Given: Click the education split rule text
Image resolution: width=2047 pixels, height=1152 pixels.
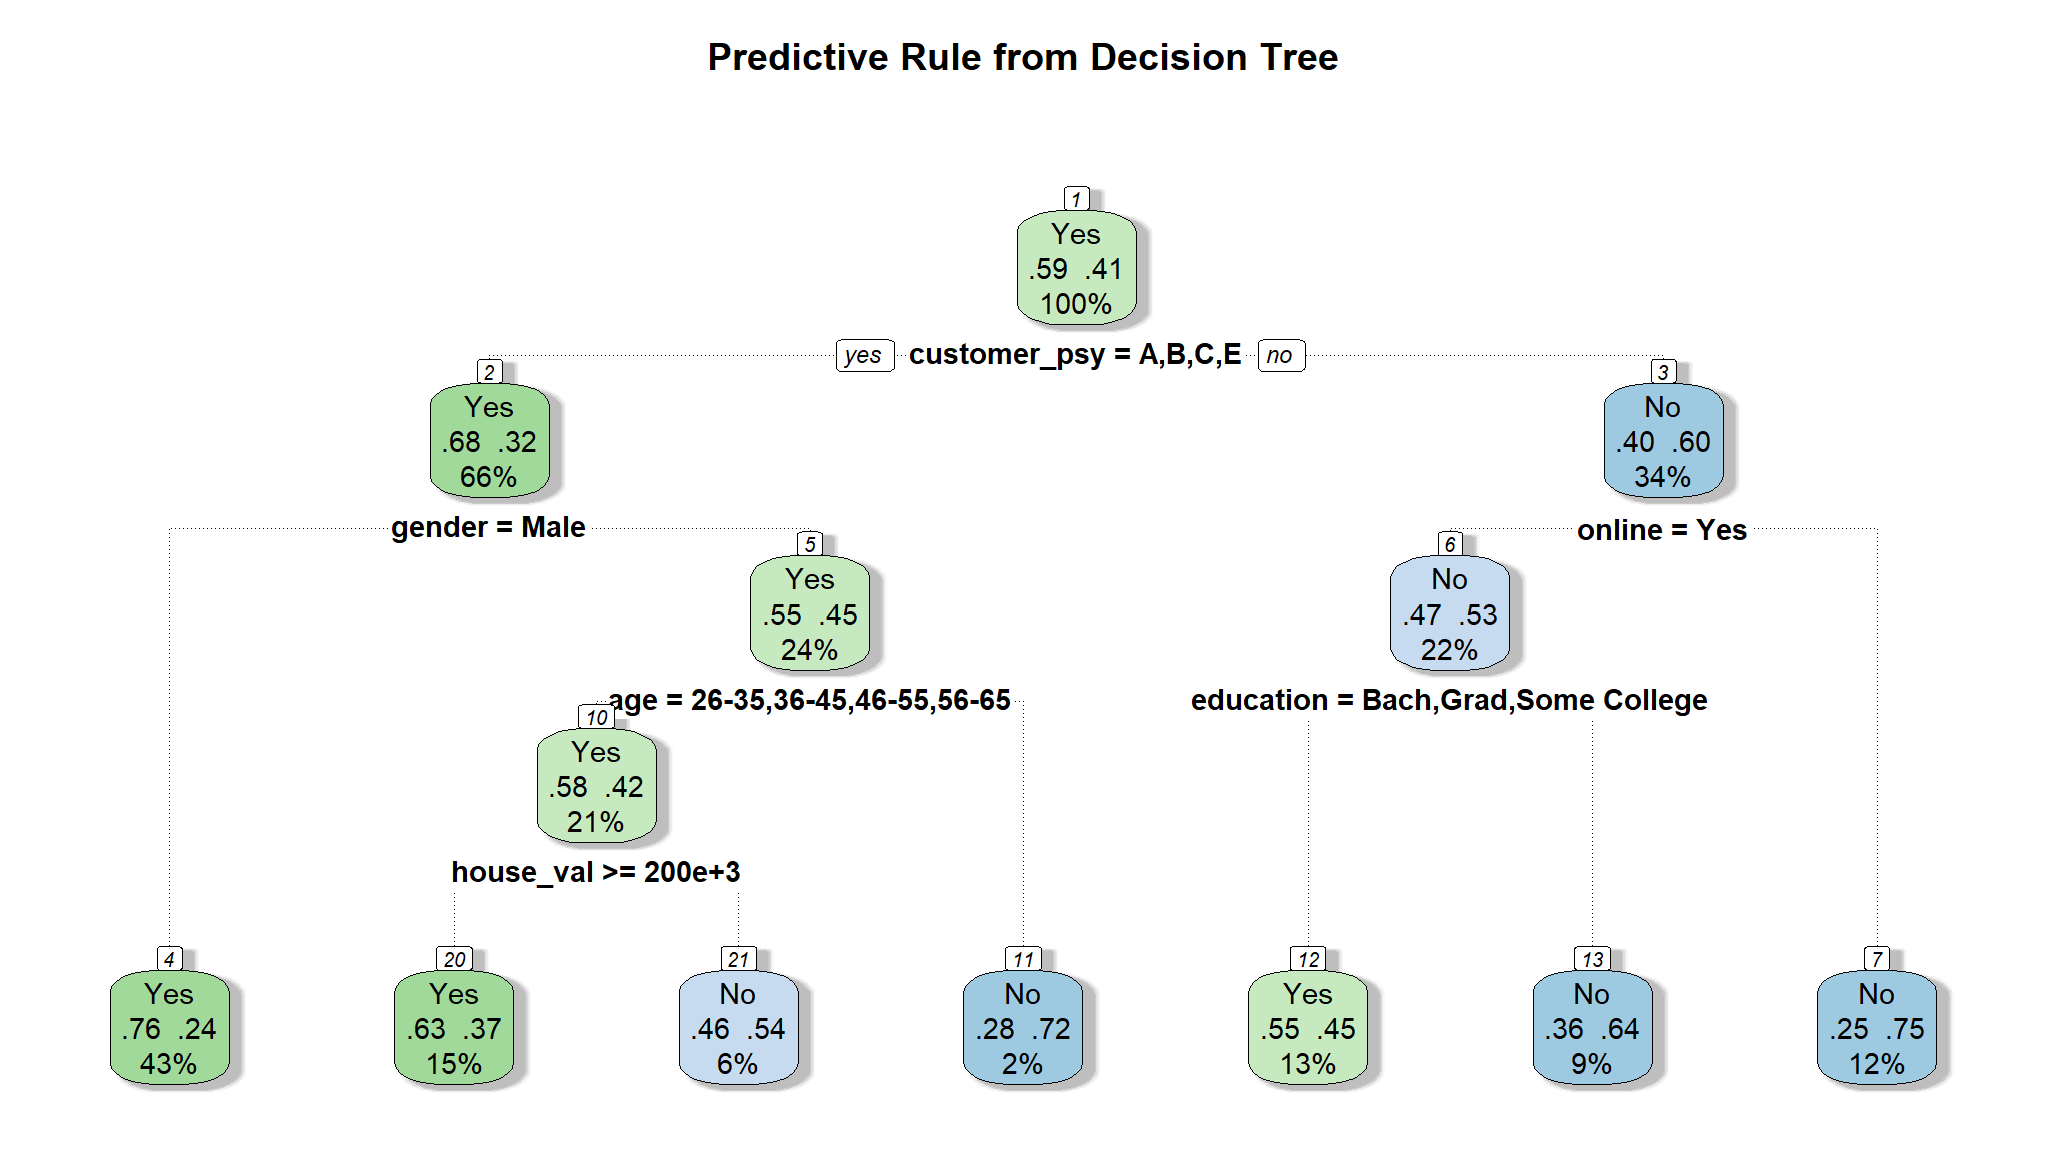Looking at the screenshot, I should (x=1449, y=700).
